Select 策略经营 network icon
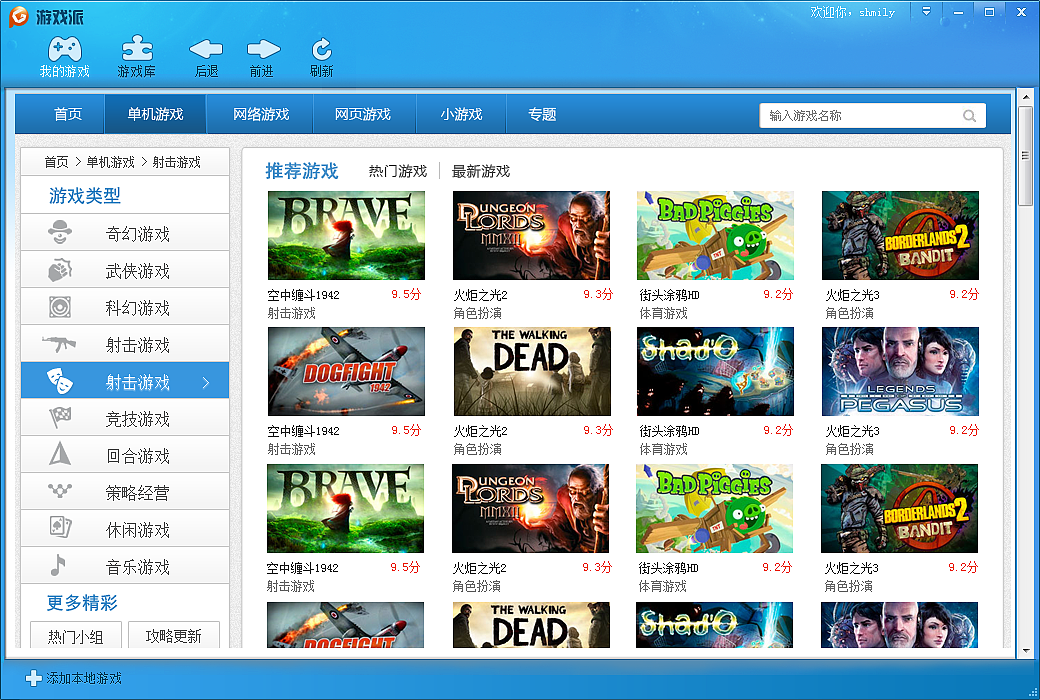Screen dimensions: 1040x700 click(x=60, y=491)
